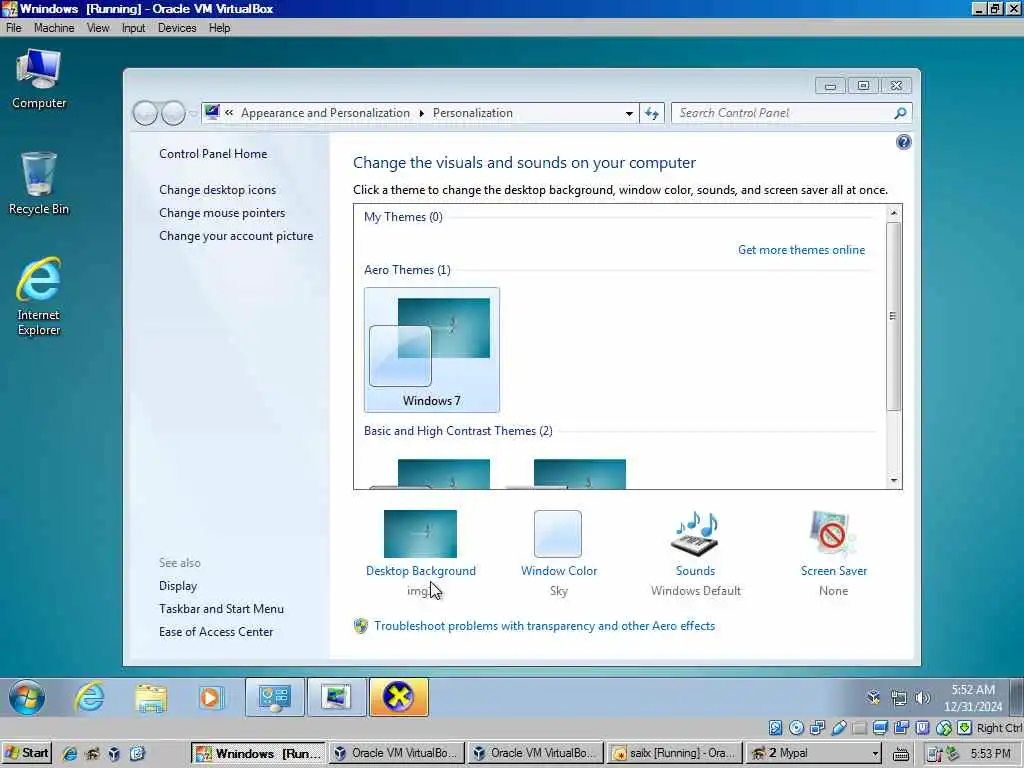1024x768 pixels.
Task: Click Control Panel back navigation arrow
Action: (x=145, y=113)
